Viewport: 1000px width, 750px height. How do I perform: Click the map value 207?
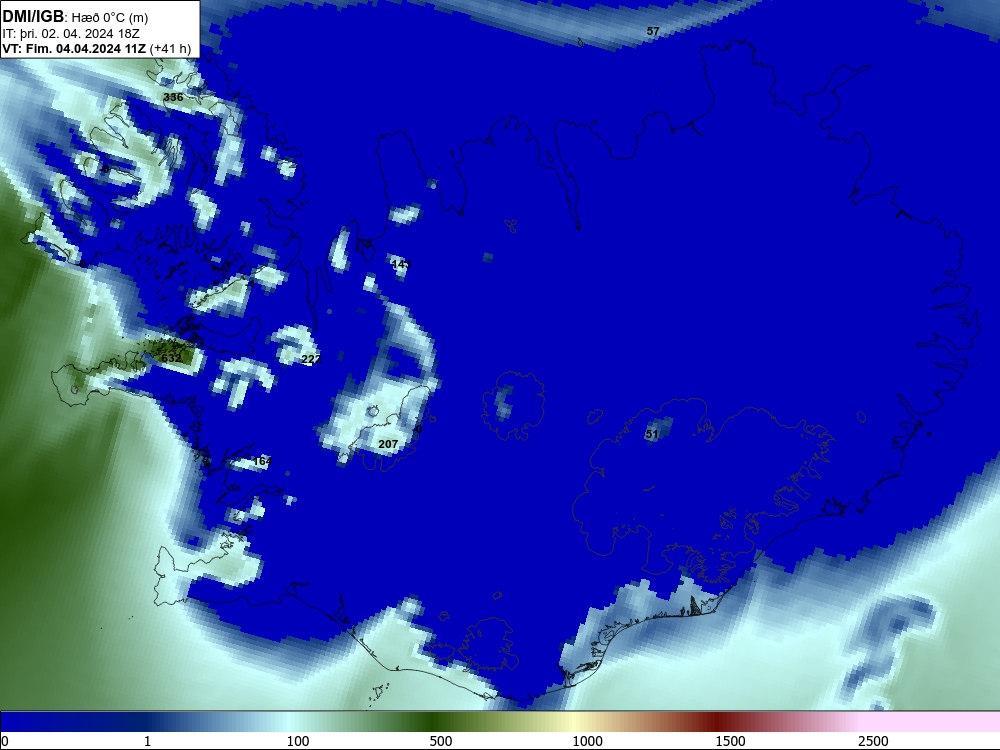[388, 444]
